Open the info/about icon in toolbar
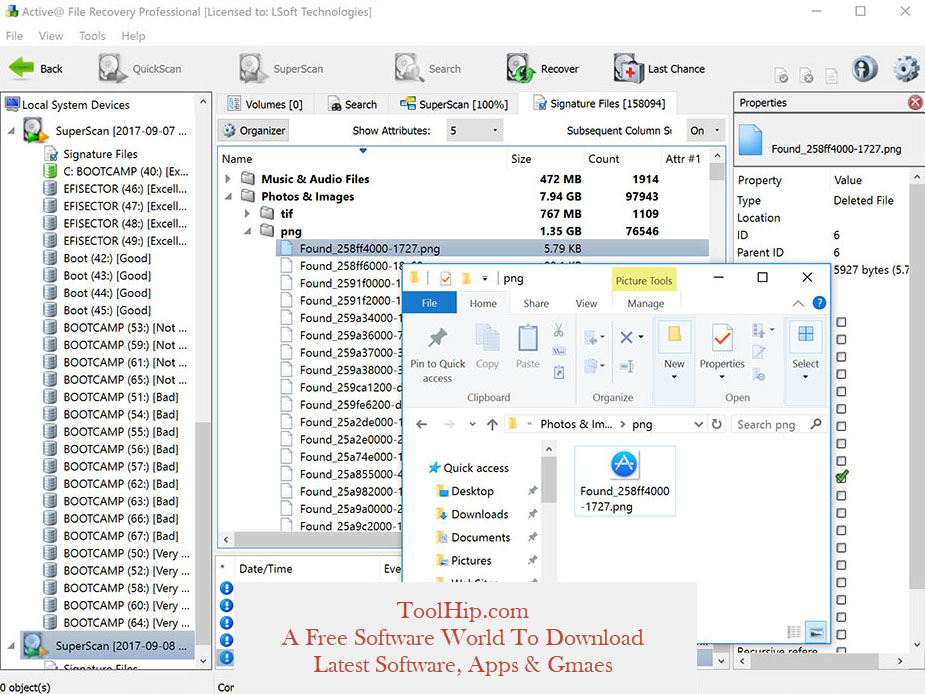This screenshot has height=694, width=925. point(864,69)
